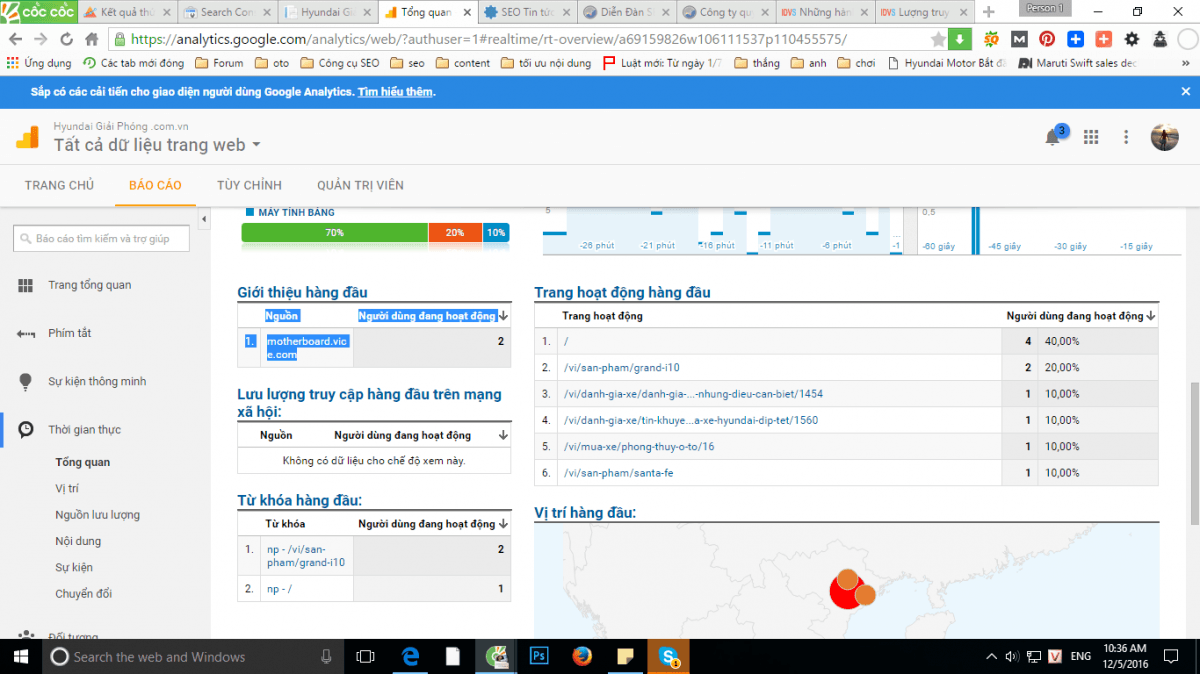Open the Google apps grid icon
The width and height of the screenshot is (1200, 674).
tap(1091, 137)
